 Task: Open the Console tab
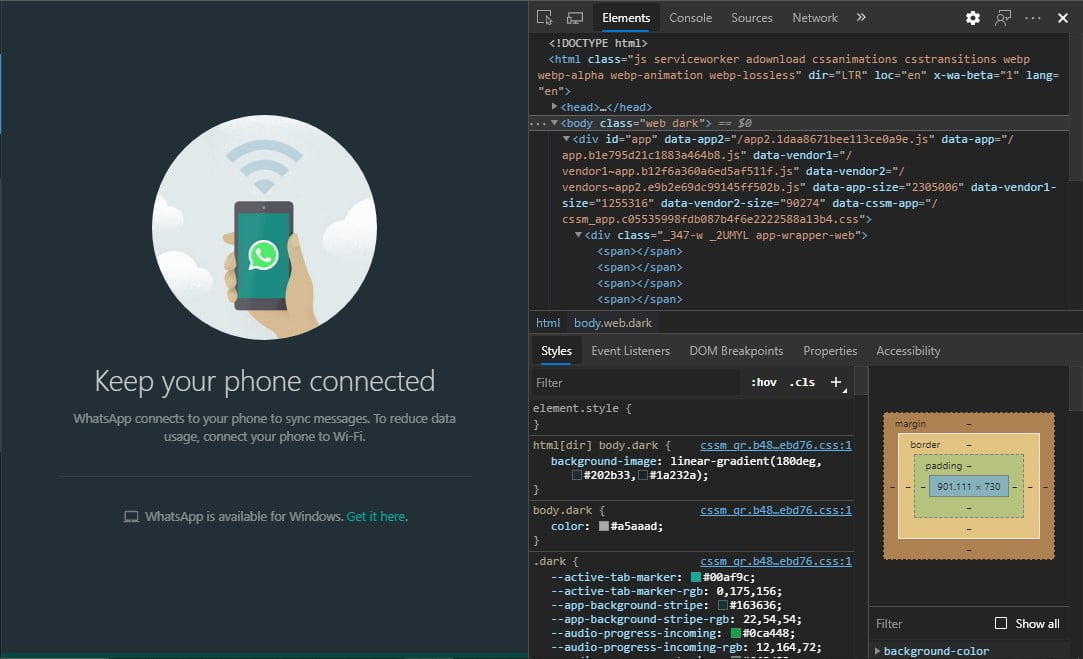pyautogui.click(x=690, y=18)
